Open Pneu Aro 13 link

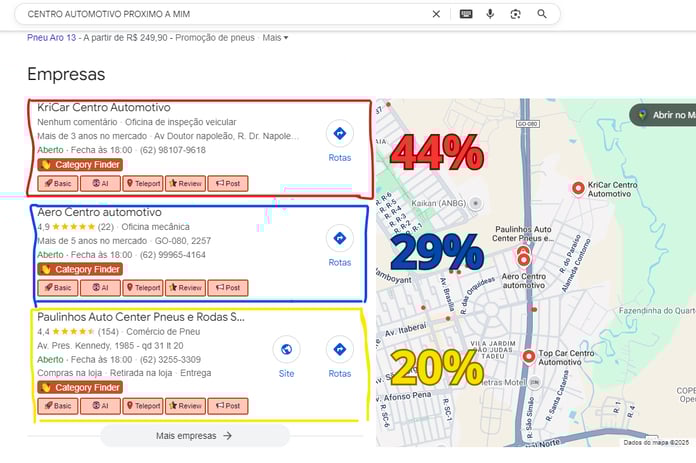(51, 38)
